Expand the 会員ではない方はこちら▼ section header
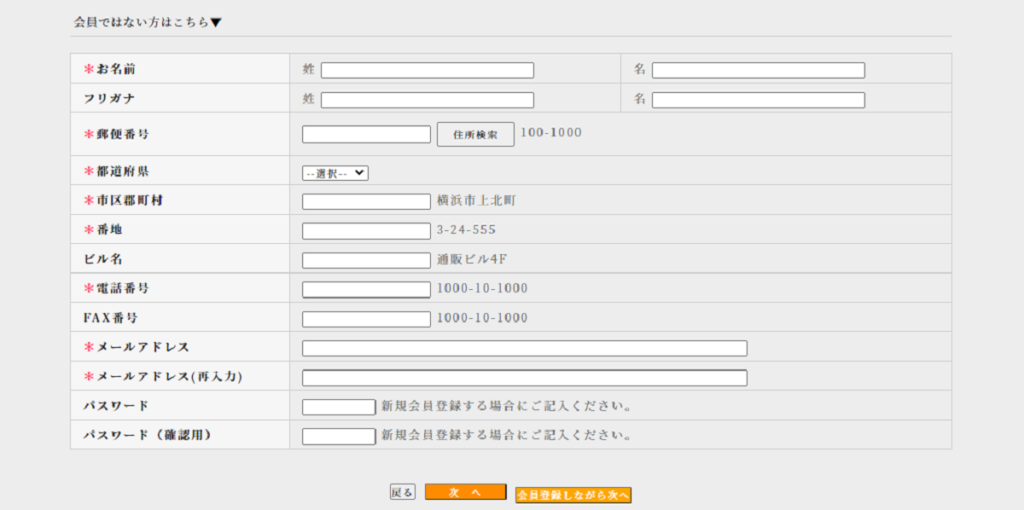1024x510 pixels. (x=148, y=22)
